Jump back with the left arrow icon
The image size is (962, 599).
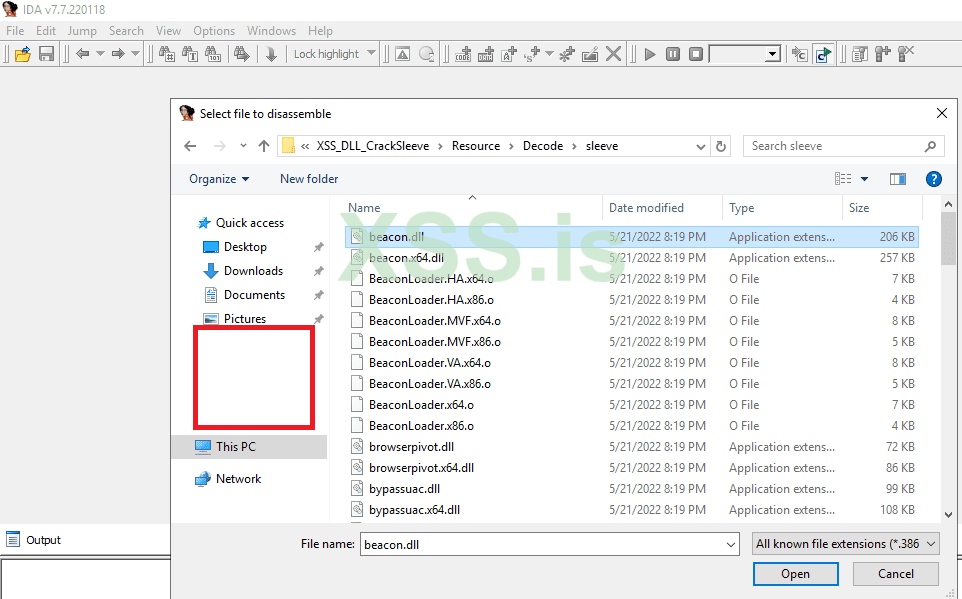pyautogui.click(x=83, y=54)
